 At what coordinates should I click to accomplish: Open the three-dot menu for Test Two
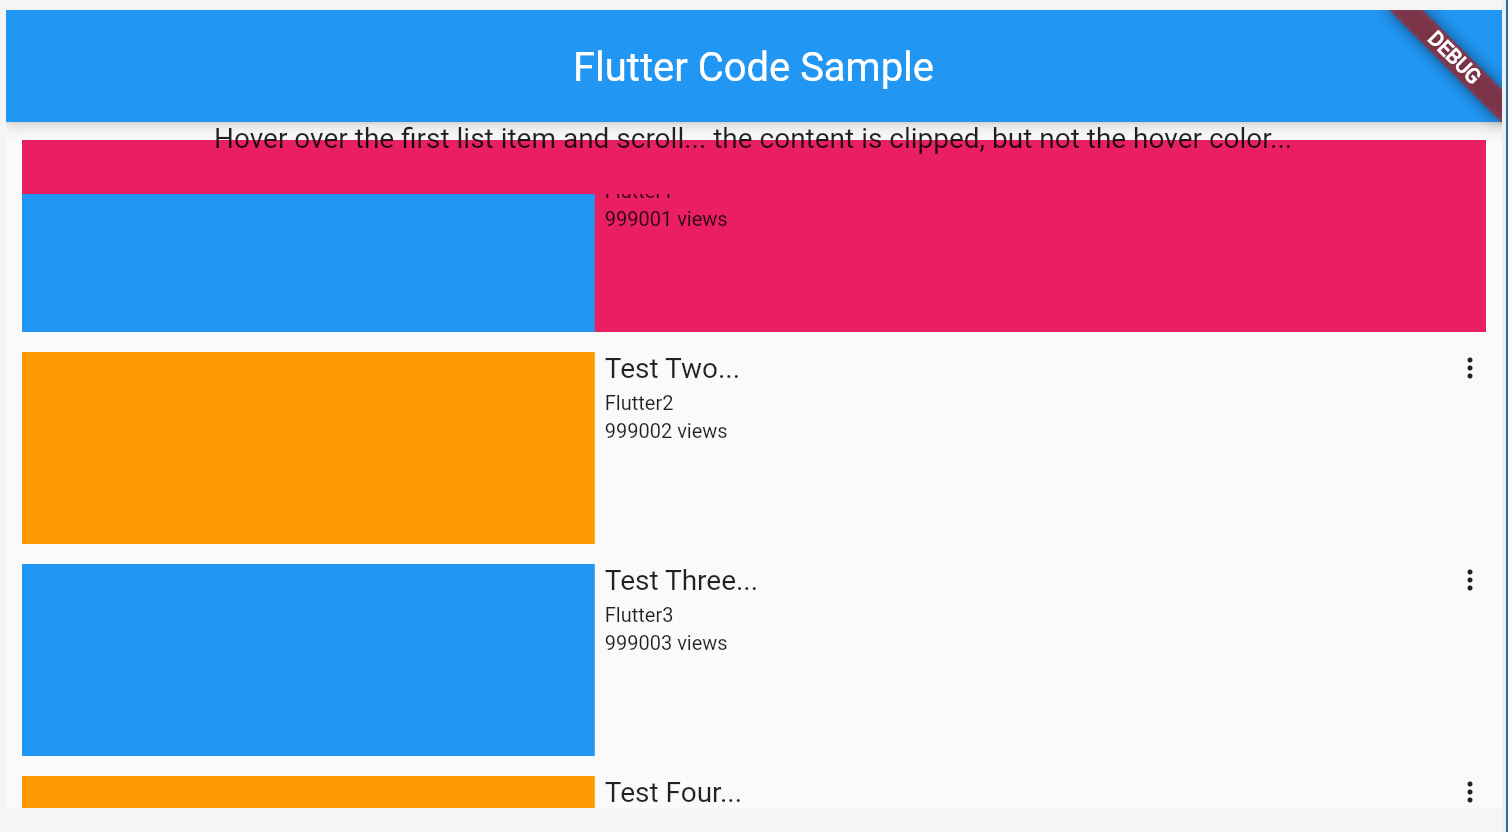(1469, 368)
